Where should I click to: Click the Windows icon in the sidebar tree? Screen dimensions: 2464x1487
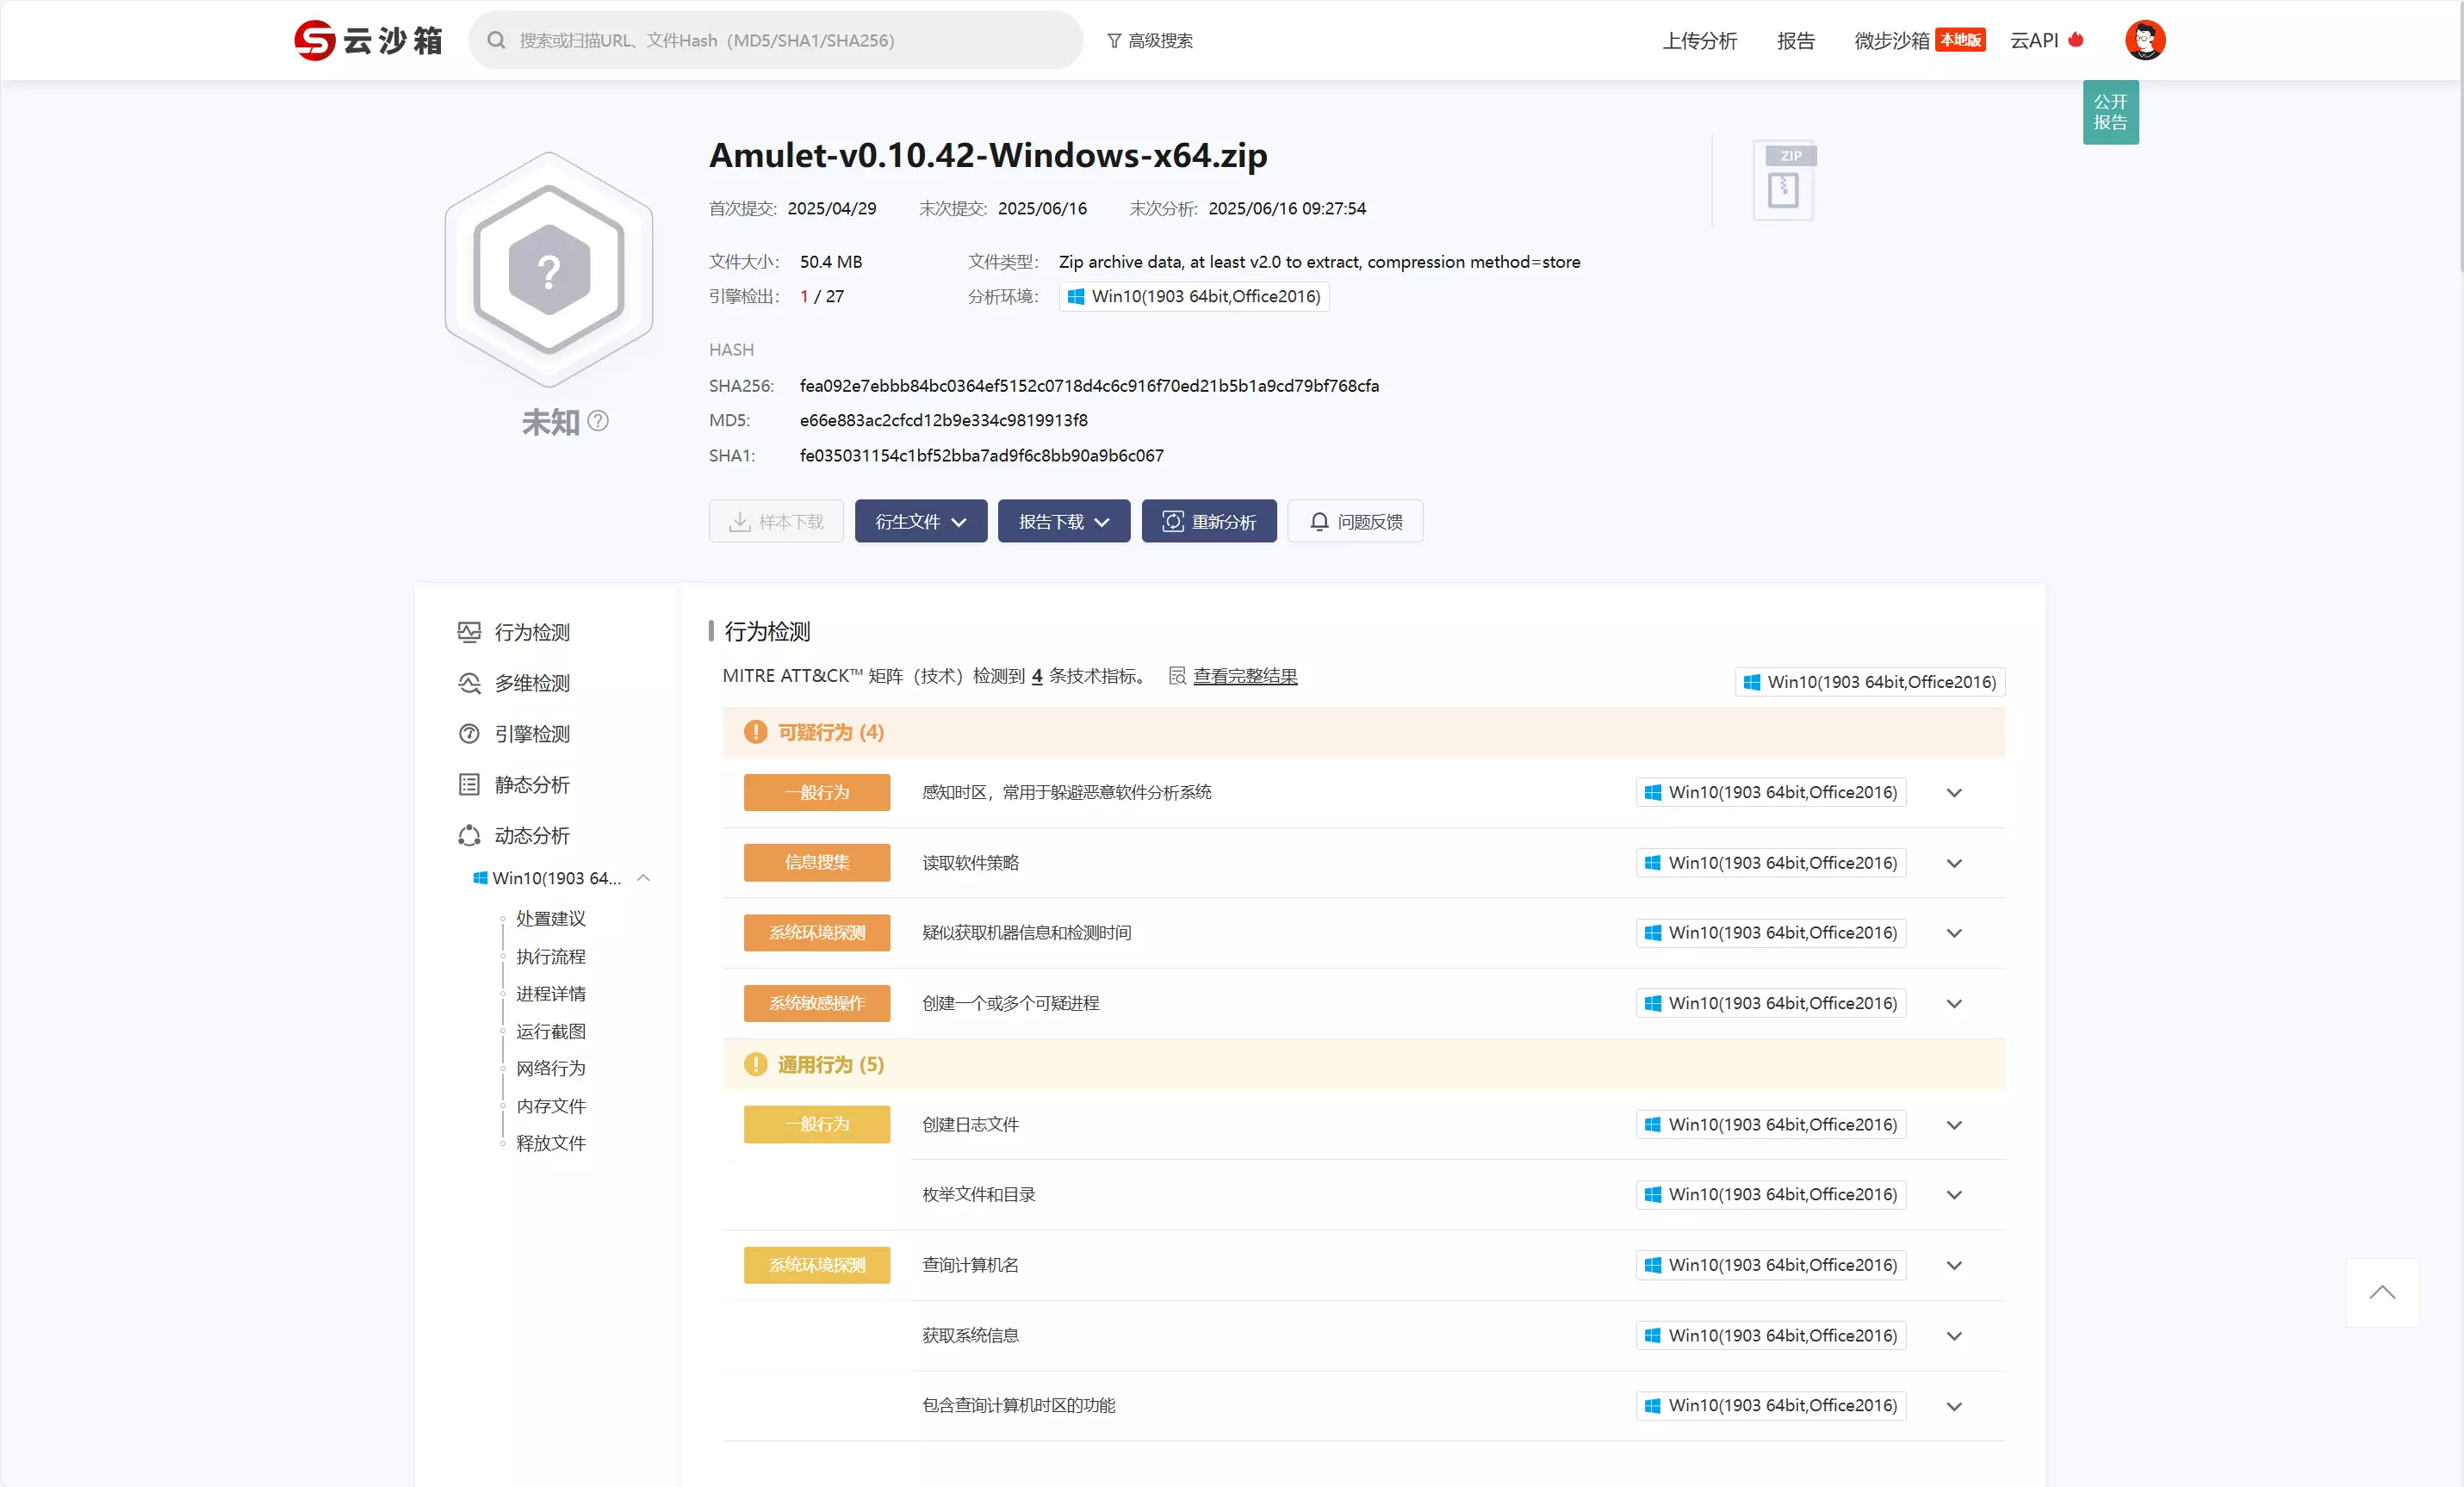[x=480, y=878]
